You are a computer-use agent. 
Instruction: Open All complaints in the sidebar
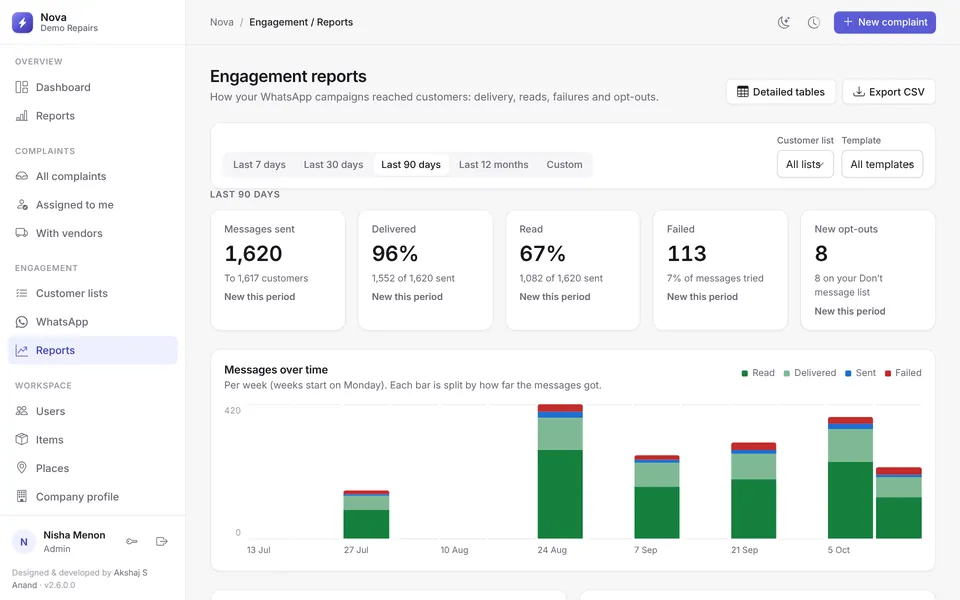pyautogui.click(x=93, y=176)
